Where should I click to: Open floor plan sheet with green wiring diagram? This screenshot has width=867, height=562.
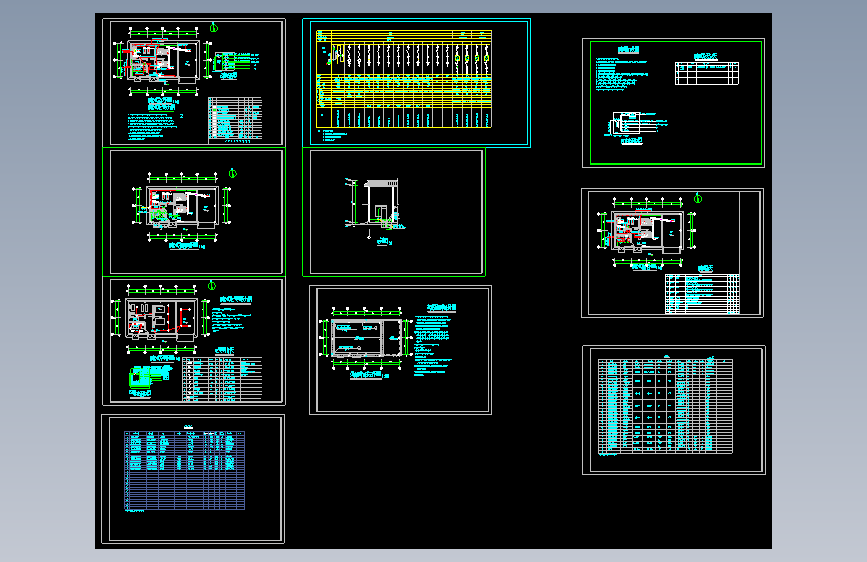pos(194,83)
